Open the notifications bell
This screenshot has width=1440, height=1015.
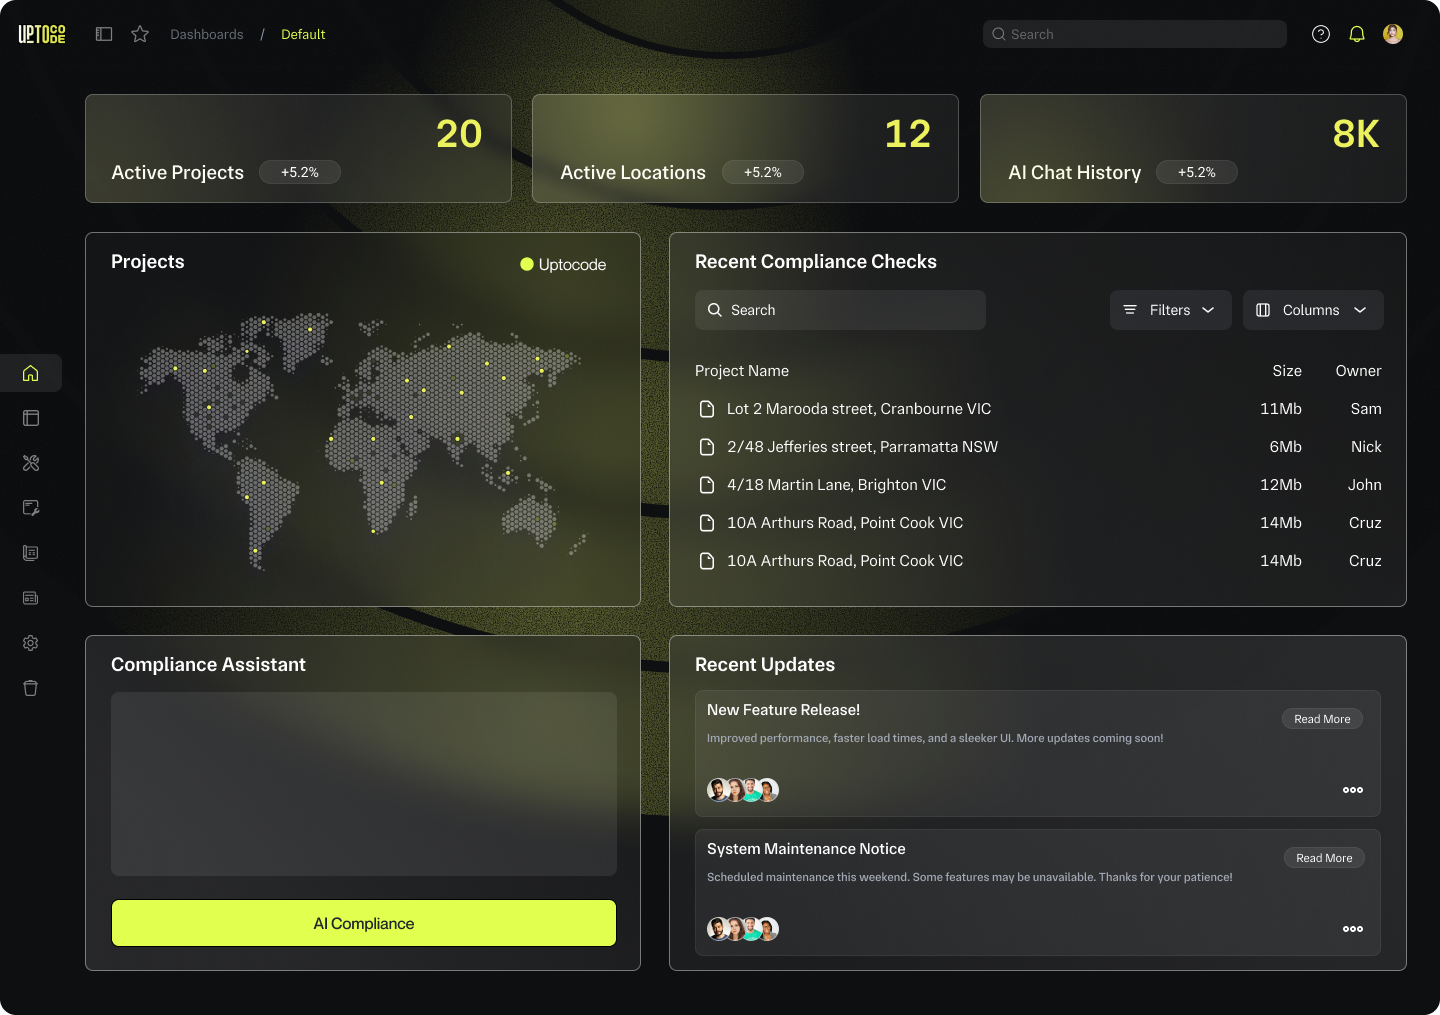(x=1357, y=34)
